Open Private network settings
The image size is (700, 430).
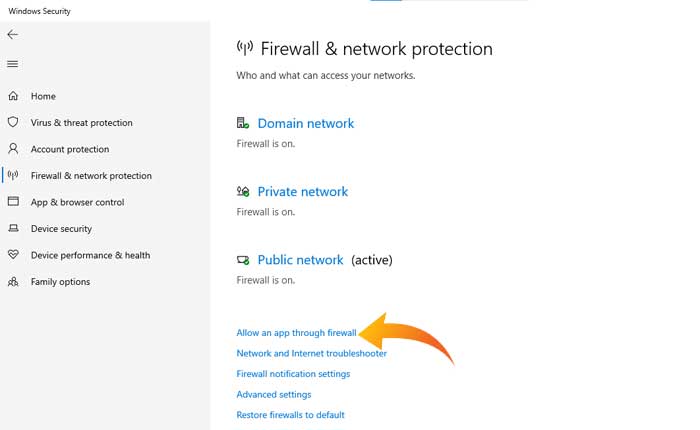(x=302, y=192)
